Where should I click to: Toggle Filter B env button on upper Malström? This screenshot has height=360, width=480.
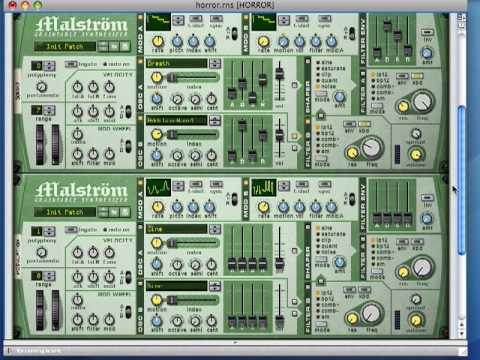[350, 124]
